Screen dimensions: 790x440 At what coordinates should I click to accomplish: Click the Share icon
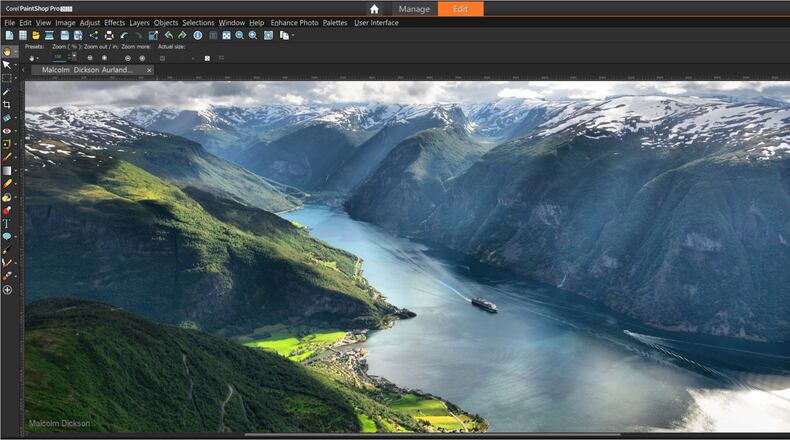click(x=94, y=35)
